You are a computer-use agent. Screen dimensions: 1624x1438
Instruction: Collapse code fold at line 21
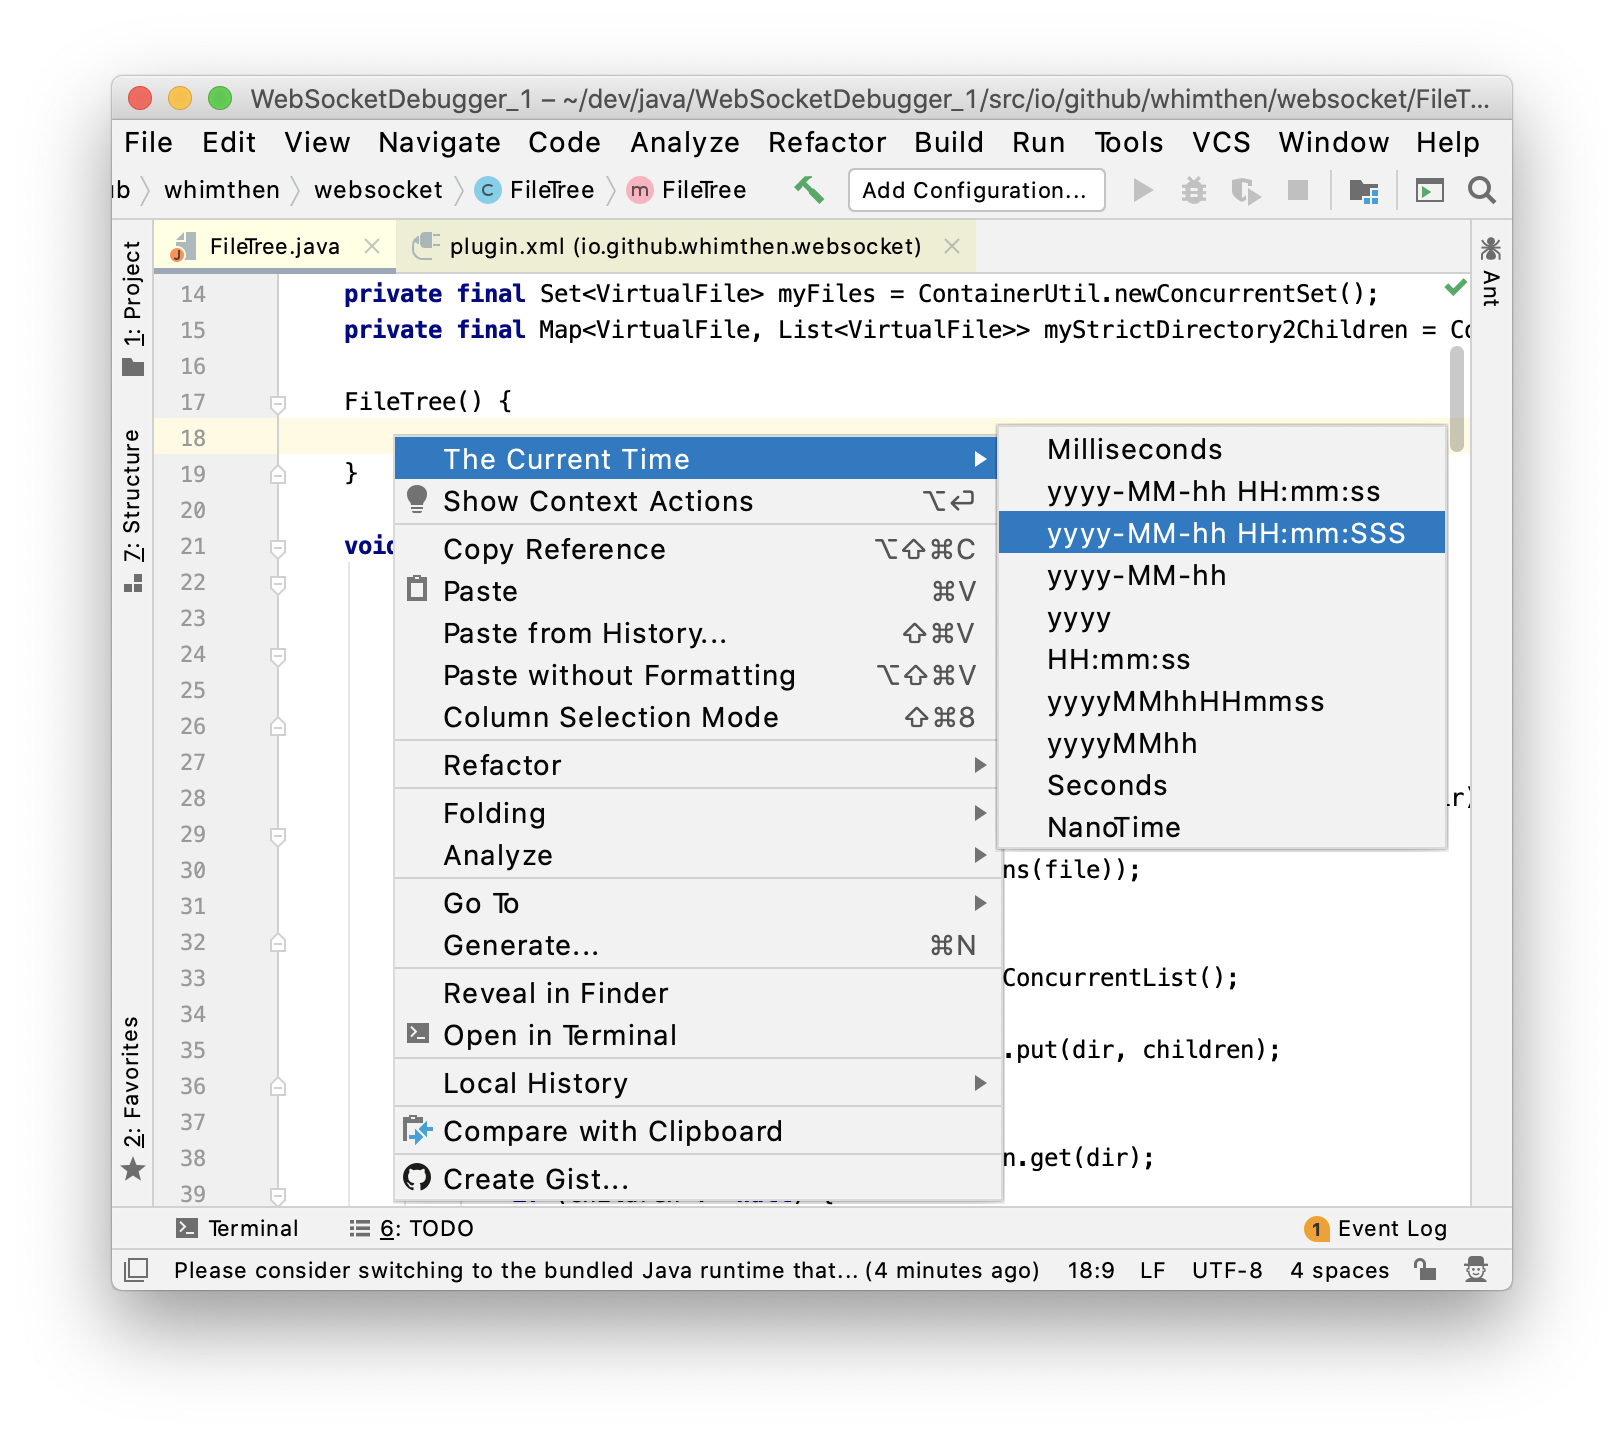[x=278, y=547]
